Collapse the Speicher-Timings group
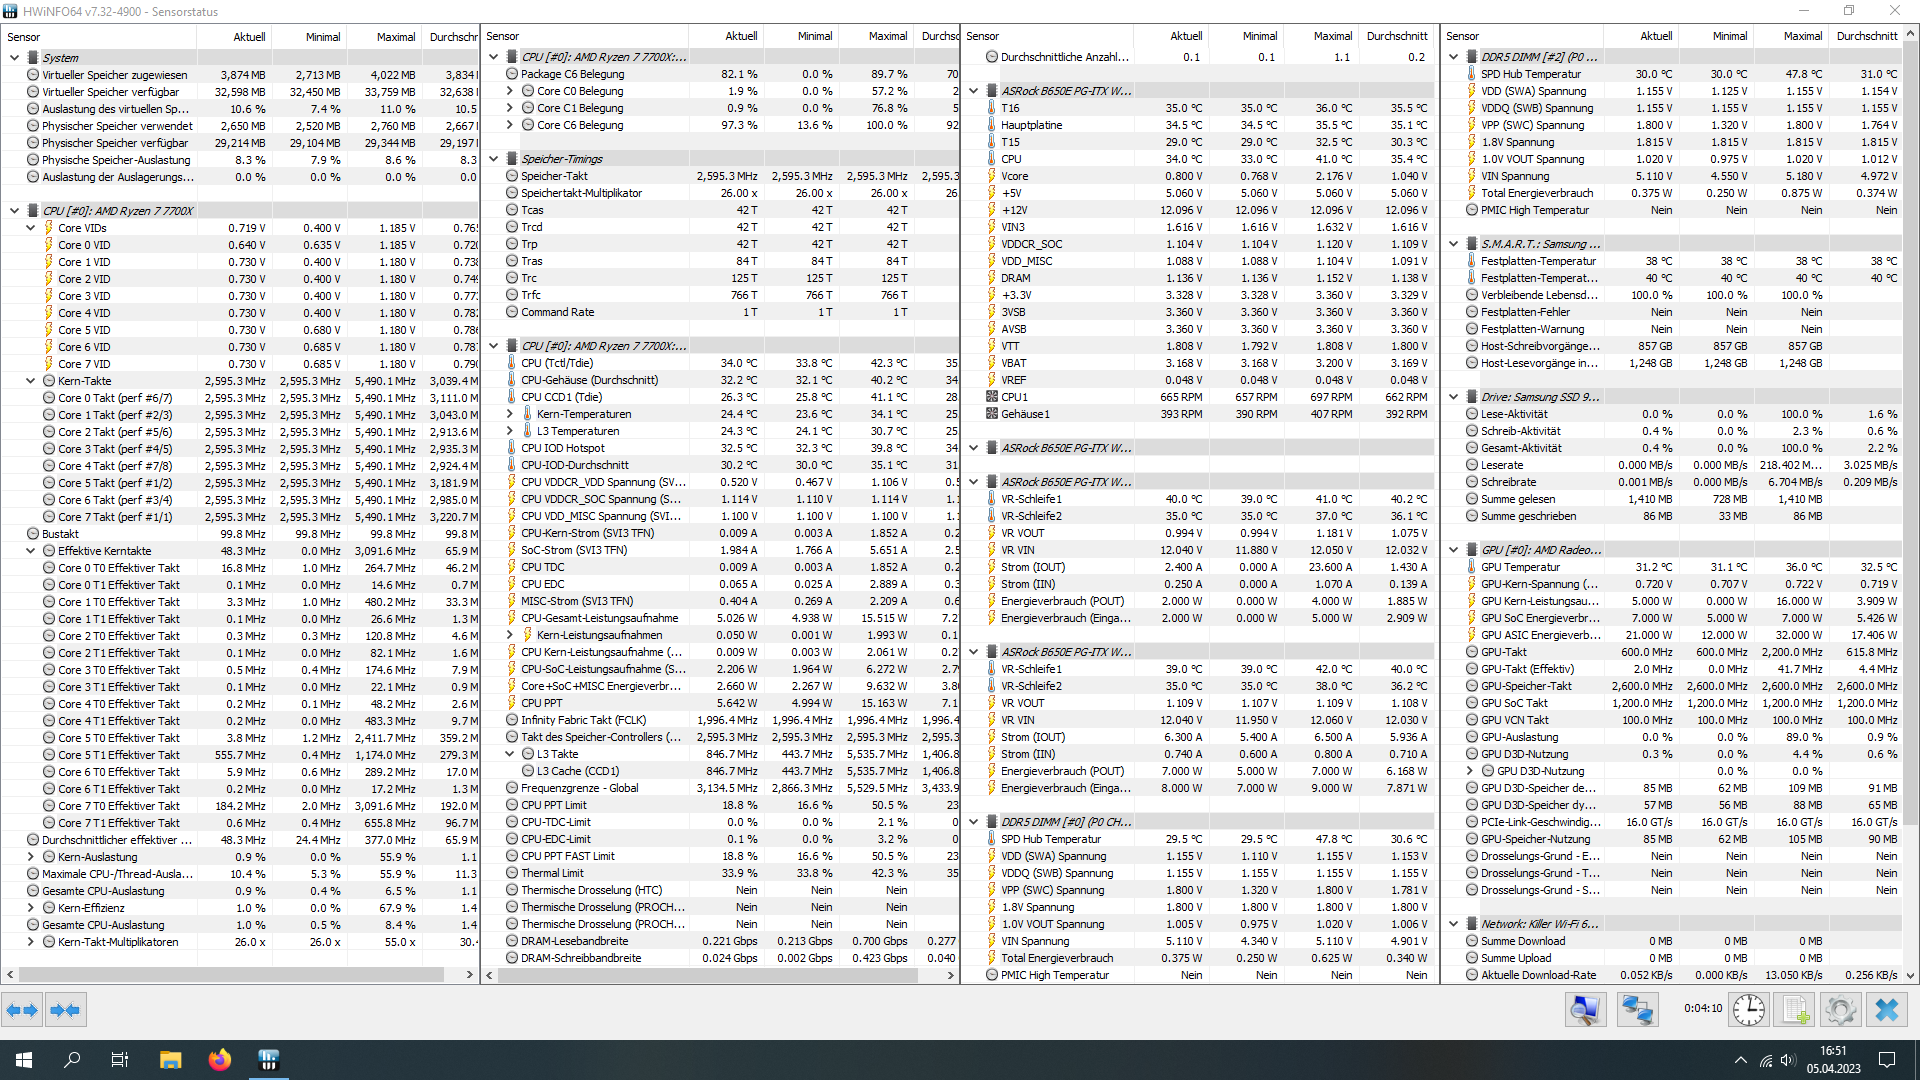1920x1080 pixels. pos(494,159)
